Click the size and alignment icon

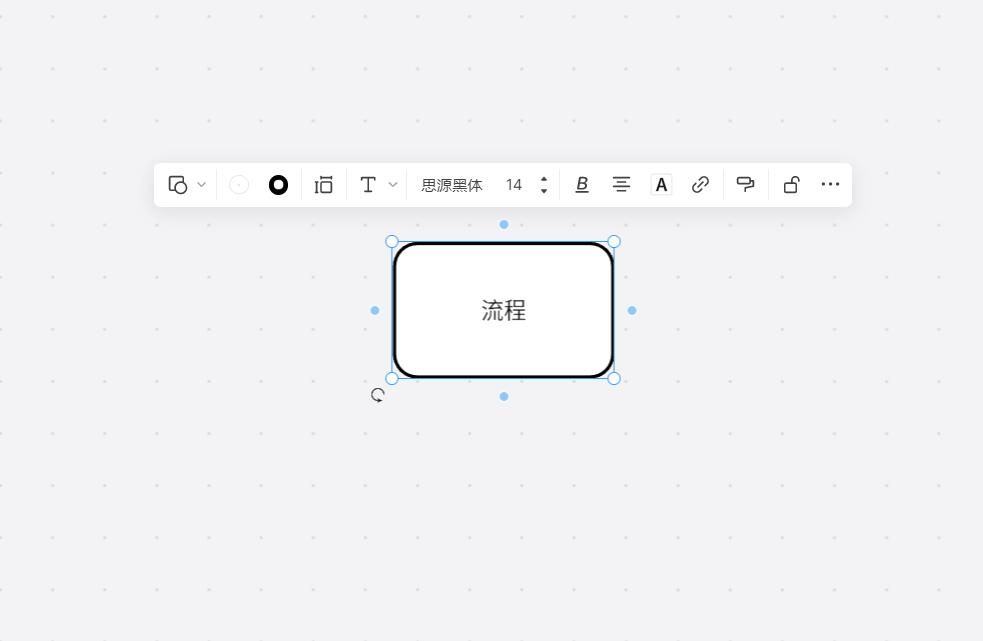[323, 185]
